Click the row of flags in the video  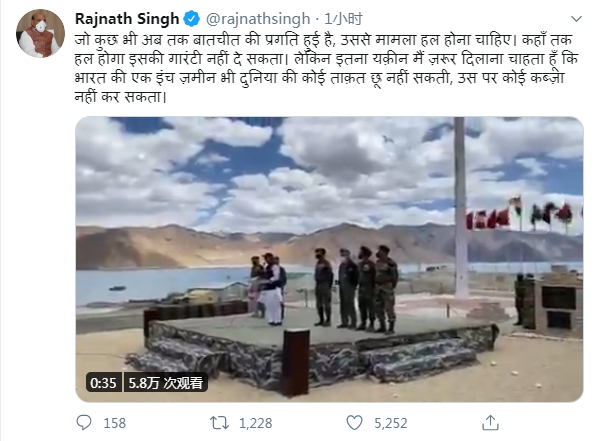click(x=523, y=214)
